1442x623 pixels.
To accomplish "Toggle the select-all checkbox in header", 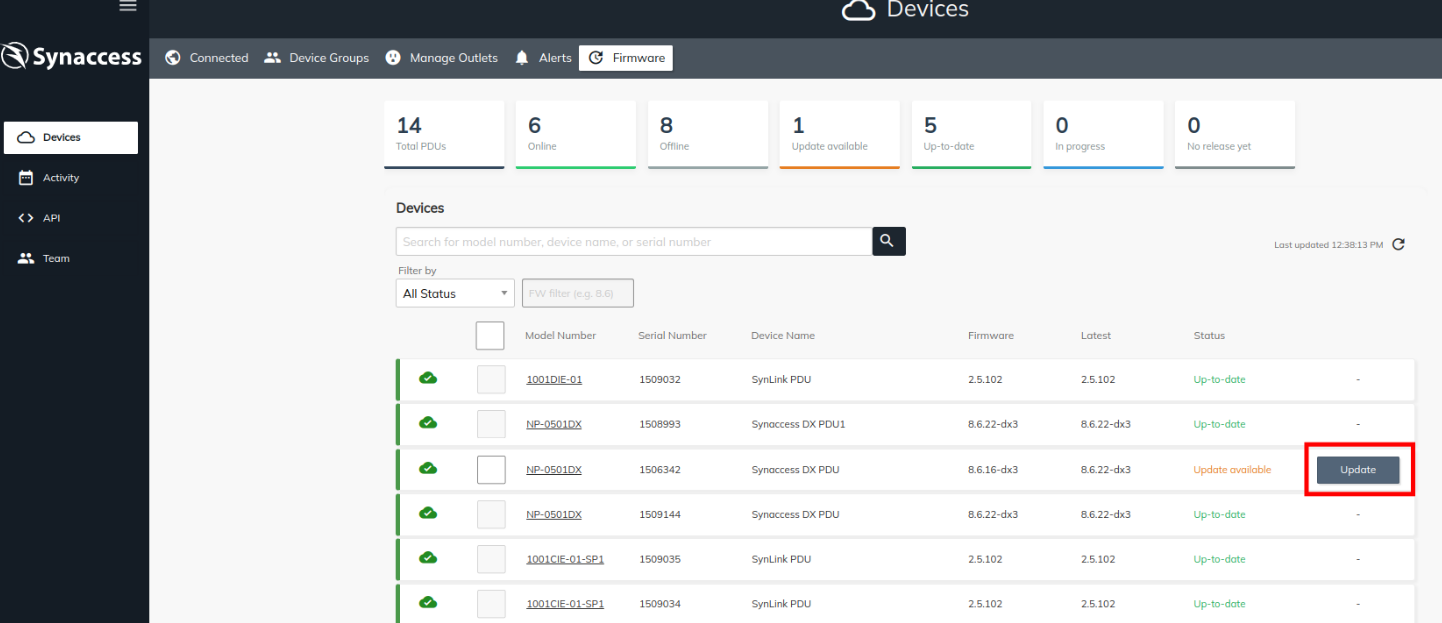I will (x=490, y=335).
